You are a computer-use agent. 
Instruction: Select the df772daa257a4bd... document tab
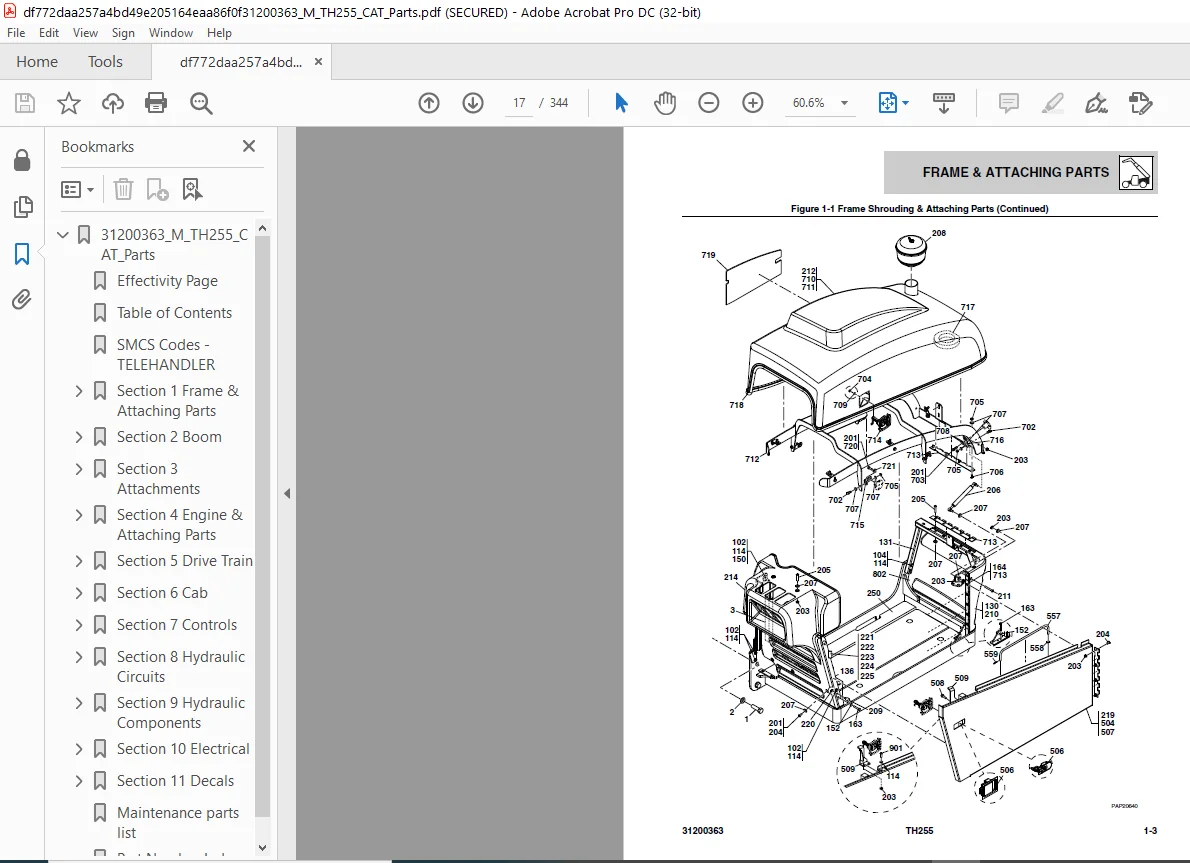click(x=241, y=62)
